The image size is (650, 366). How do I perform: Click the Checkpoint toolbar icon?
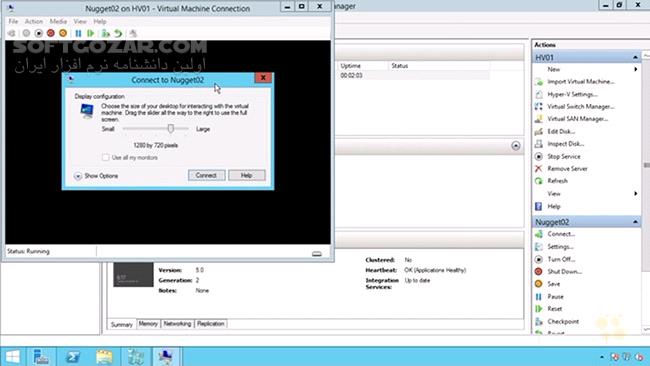[x=106, y=33]
